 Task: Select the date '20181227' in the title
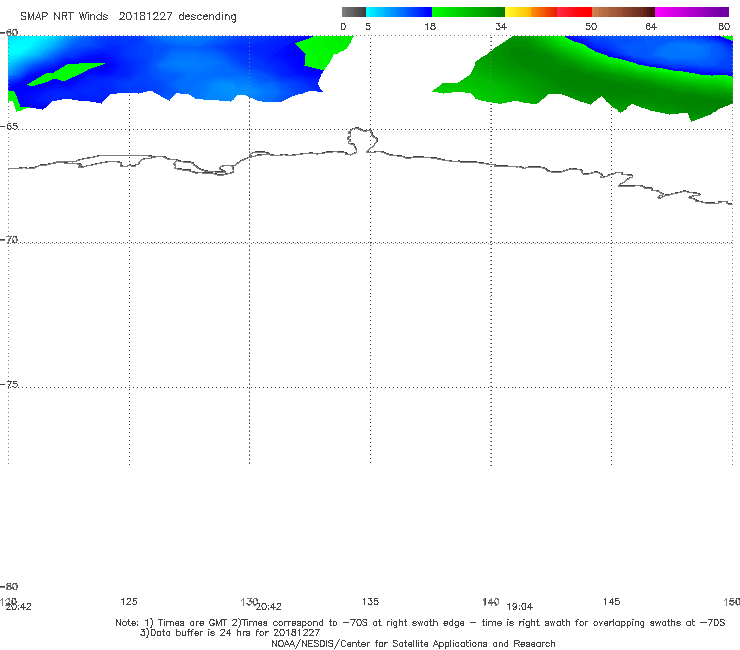[145, 16]
